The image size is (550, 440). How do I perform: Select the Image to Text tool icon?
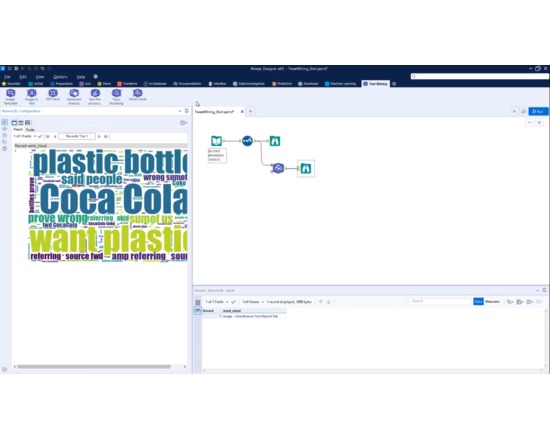pos(32,93)
